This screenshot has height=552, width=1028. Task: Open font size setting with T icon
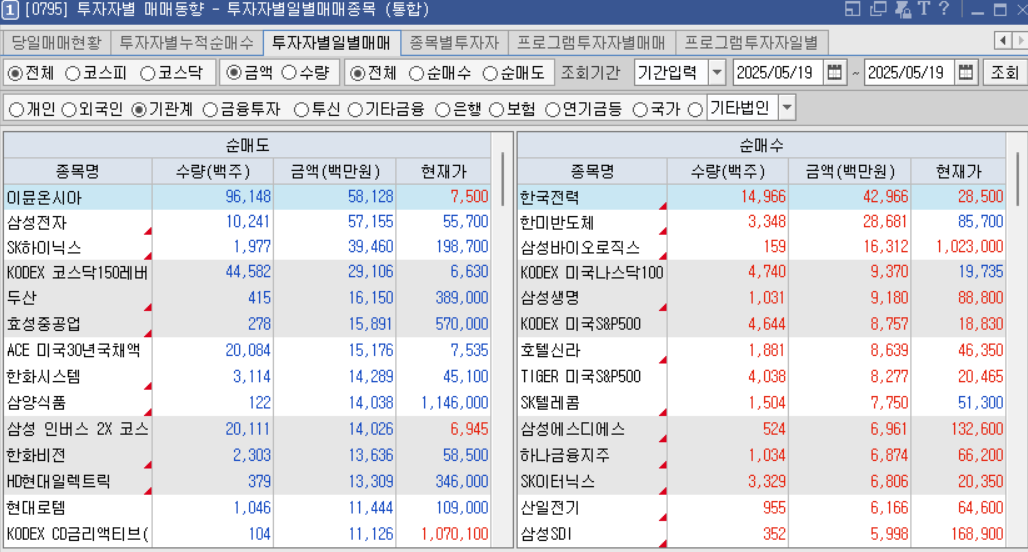(924, 9)
